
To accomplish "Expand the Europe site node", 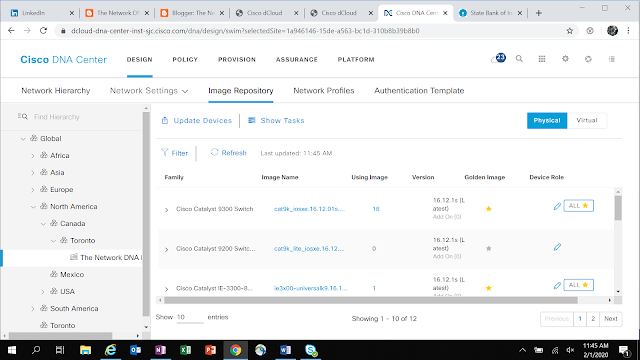I will pos(33,190).
